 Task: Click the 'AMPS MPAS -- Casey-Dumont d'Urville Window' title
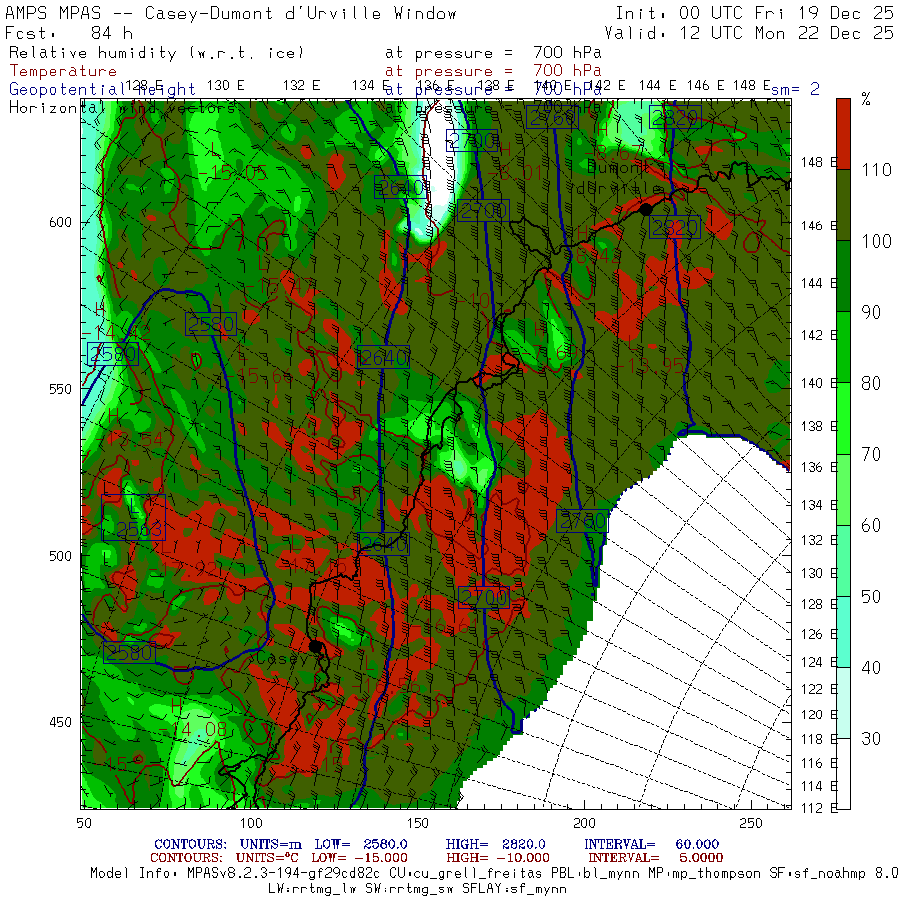(231, 13)
